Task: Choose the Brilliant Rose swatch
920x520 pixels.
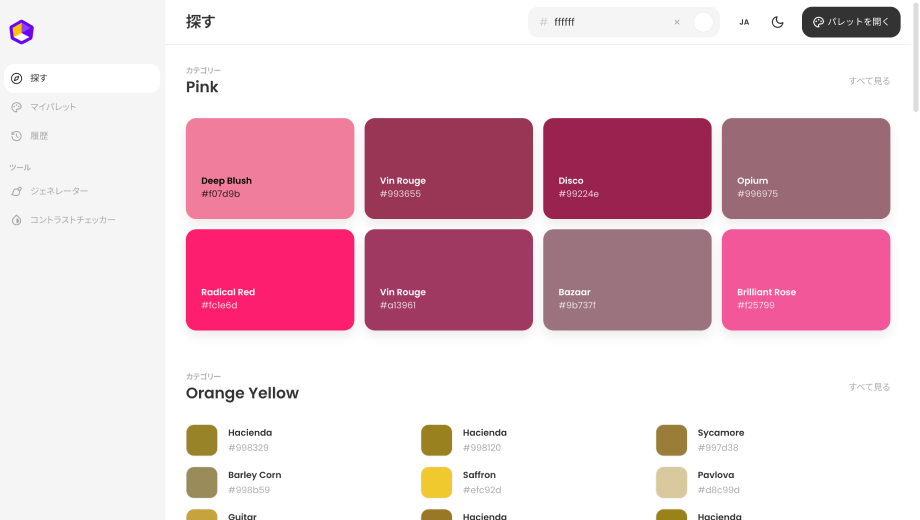Action: click(806, 280)
